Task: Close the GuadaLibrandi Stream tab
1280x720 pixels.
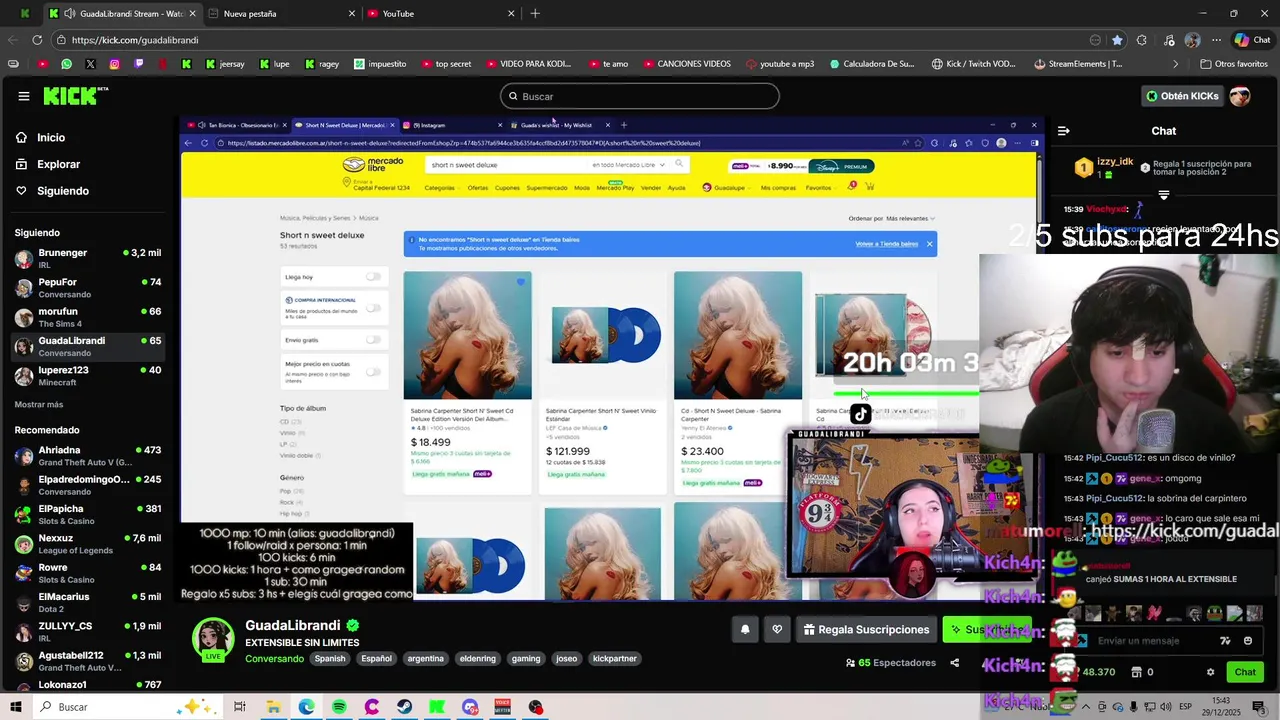Action: [192, 14]
